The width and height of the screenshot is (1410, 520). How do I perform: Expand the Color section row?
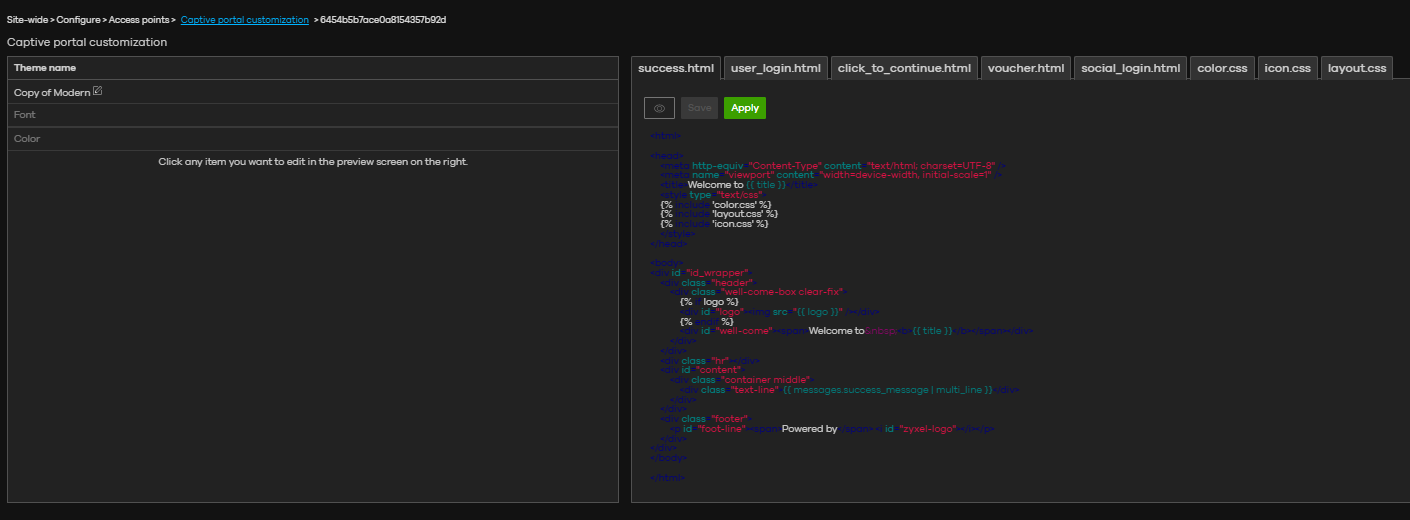27,139
